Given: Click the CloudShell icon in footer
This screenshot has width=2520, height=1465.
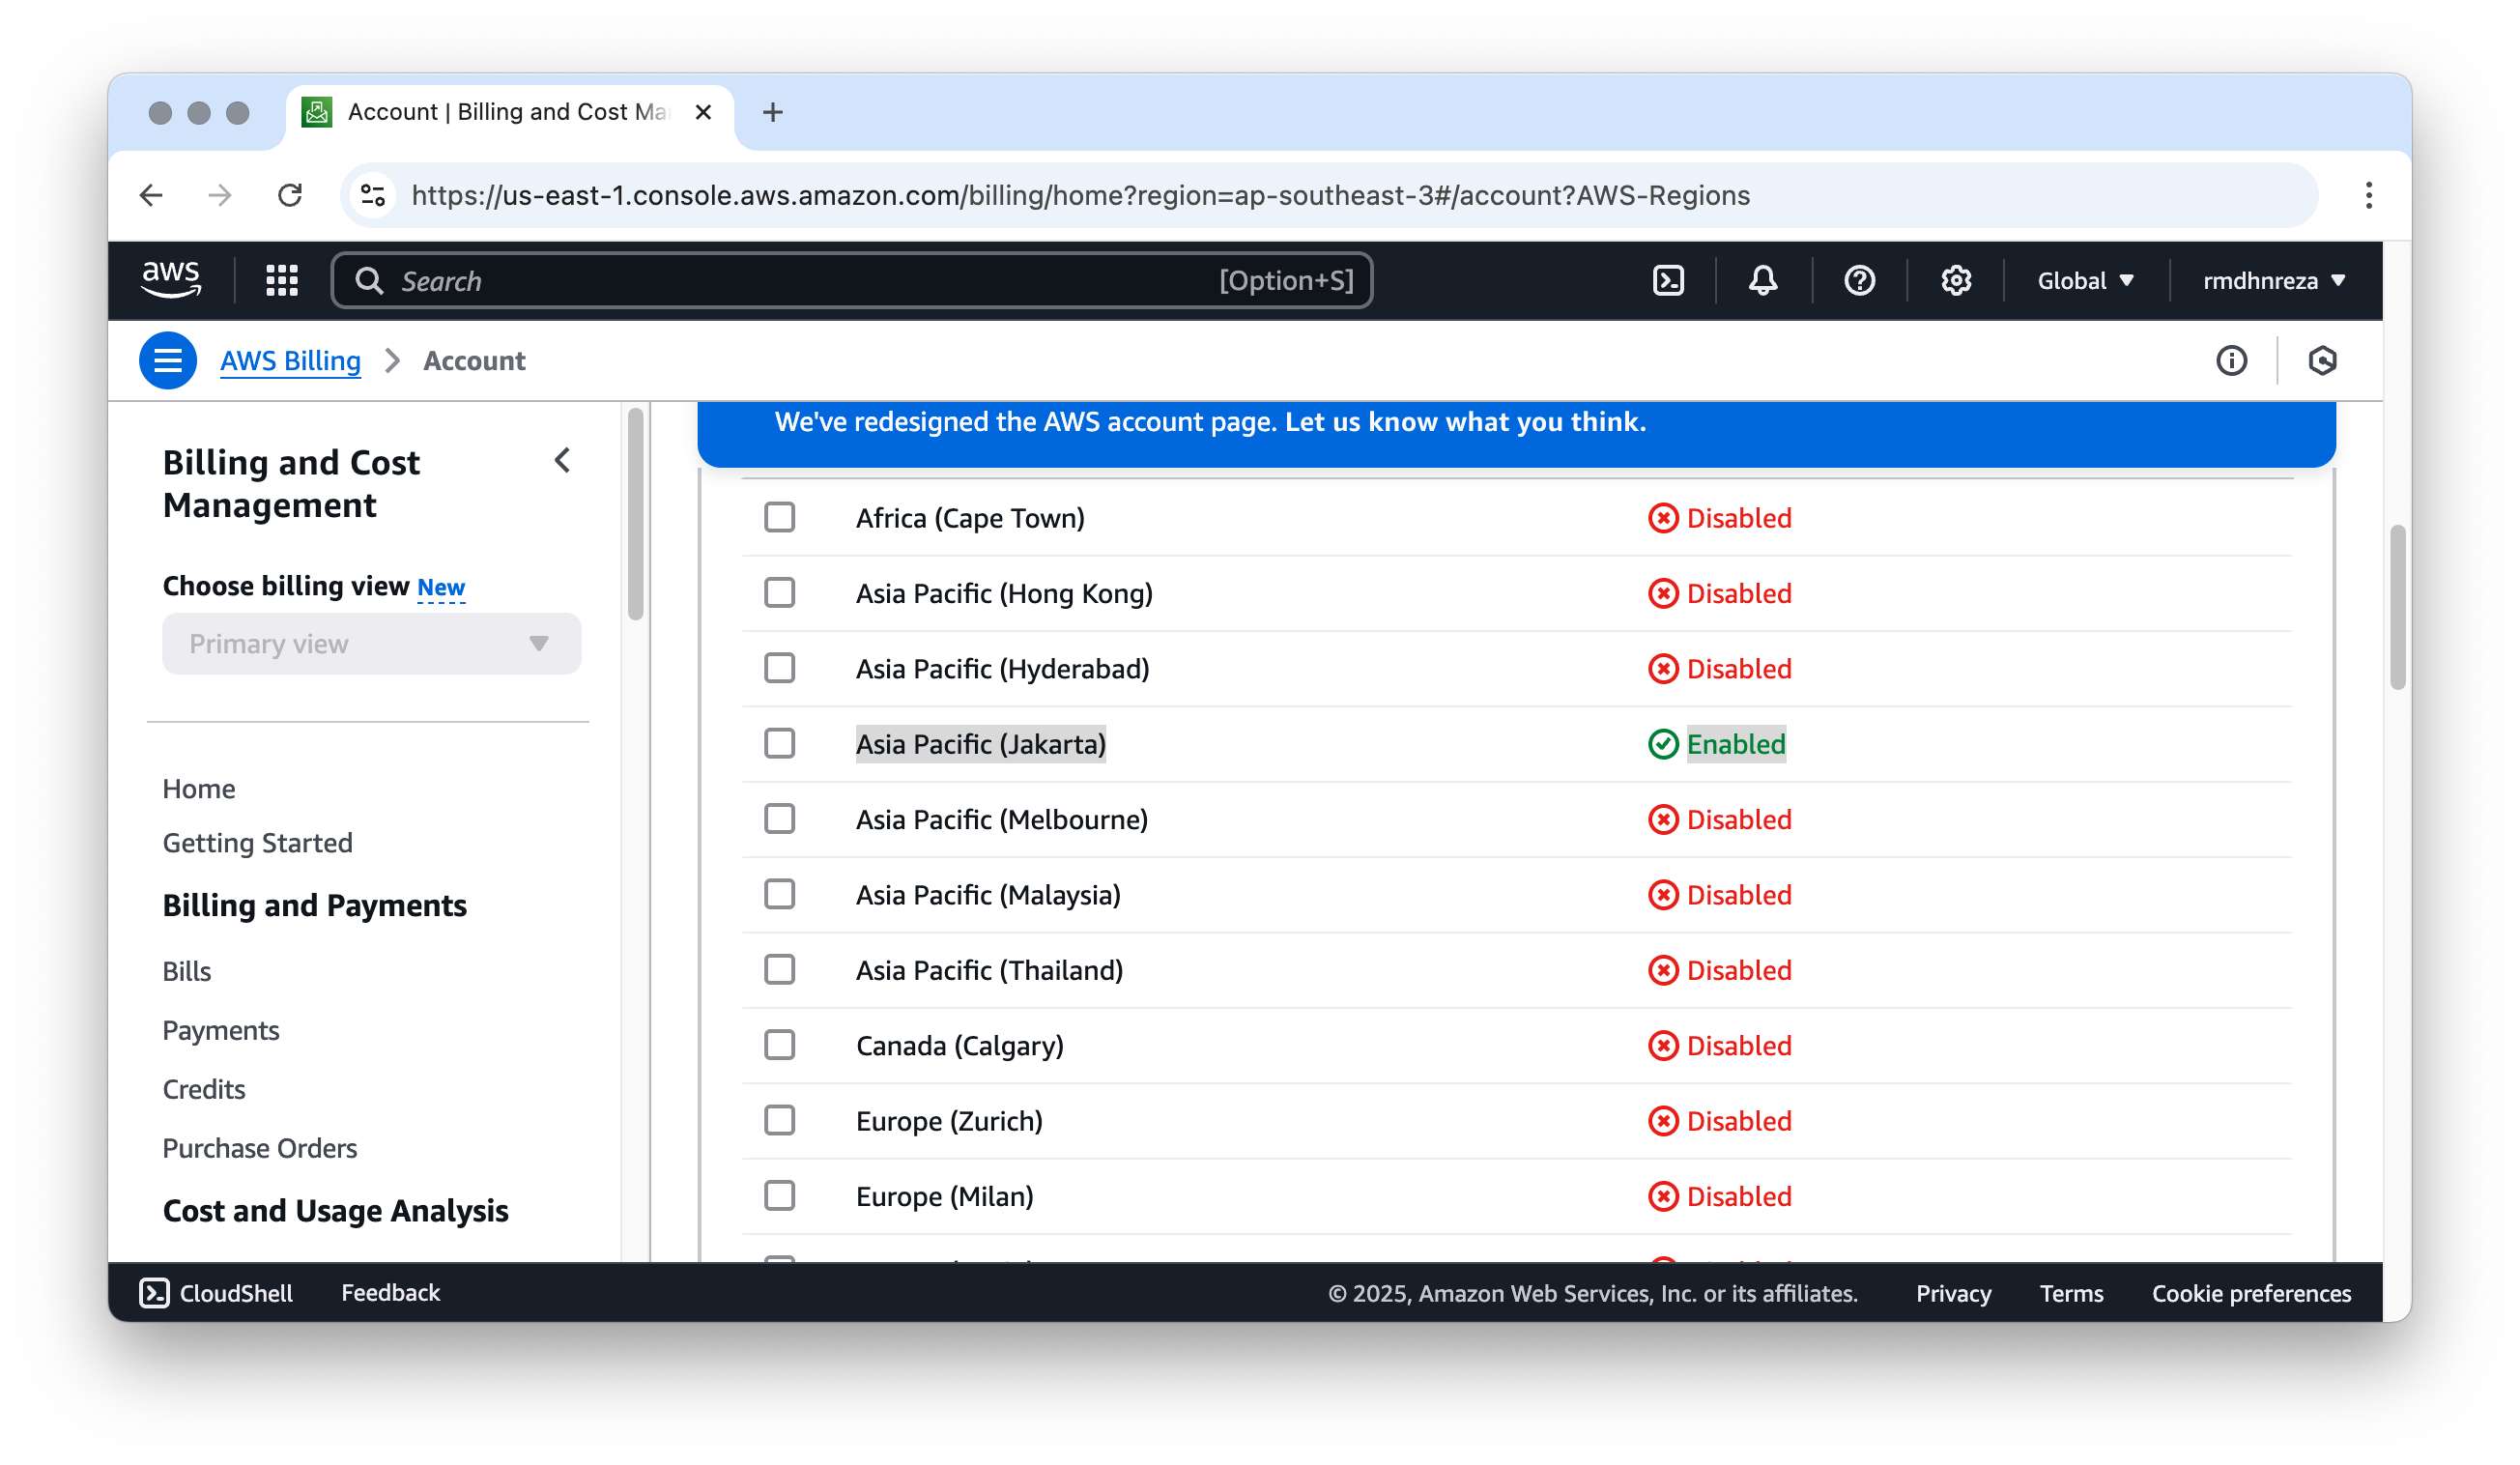Looking at the screenshot, I should pos(154,1293).
